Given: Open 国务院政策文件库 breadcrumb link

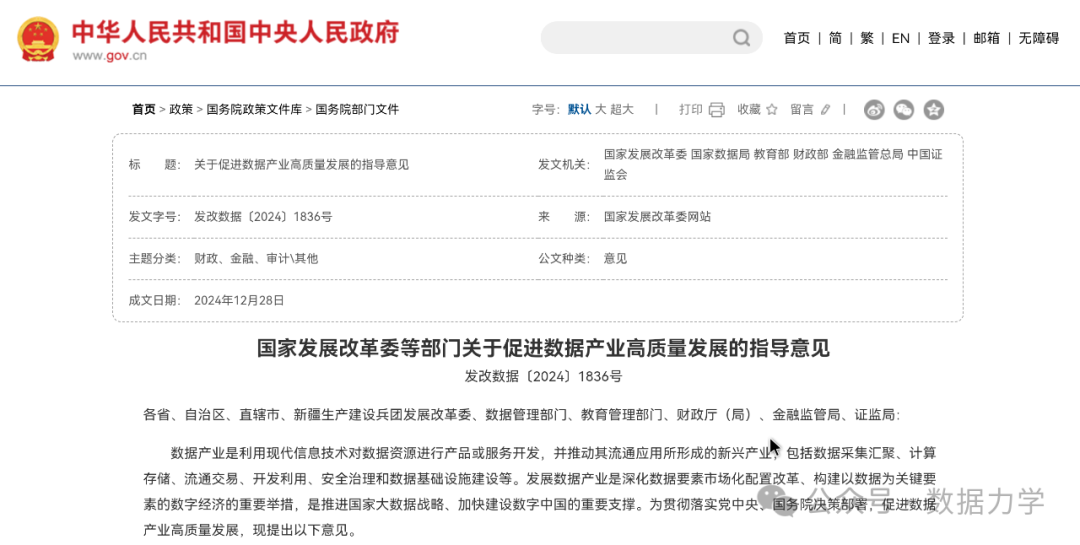Looking at the screenshot, I should 254,109.
